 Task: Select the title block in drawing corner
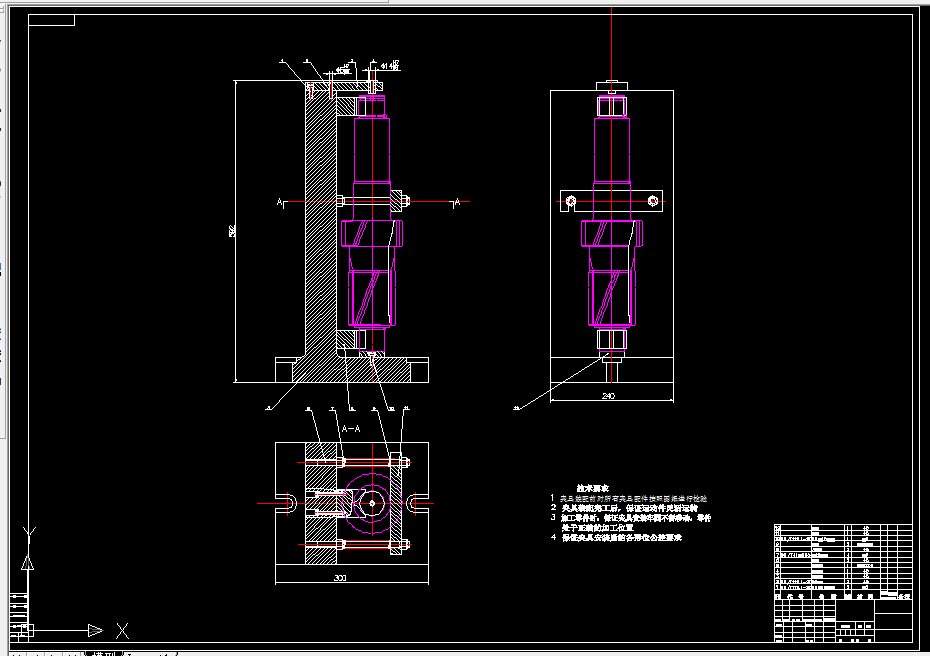click(843, 620)
